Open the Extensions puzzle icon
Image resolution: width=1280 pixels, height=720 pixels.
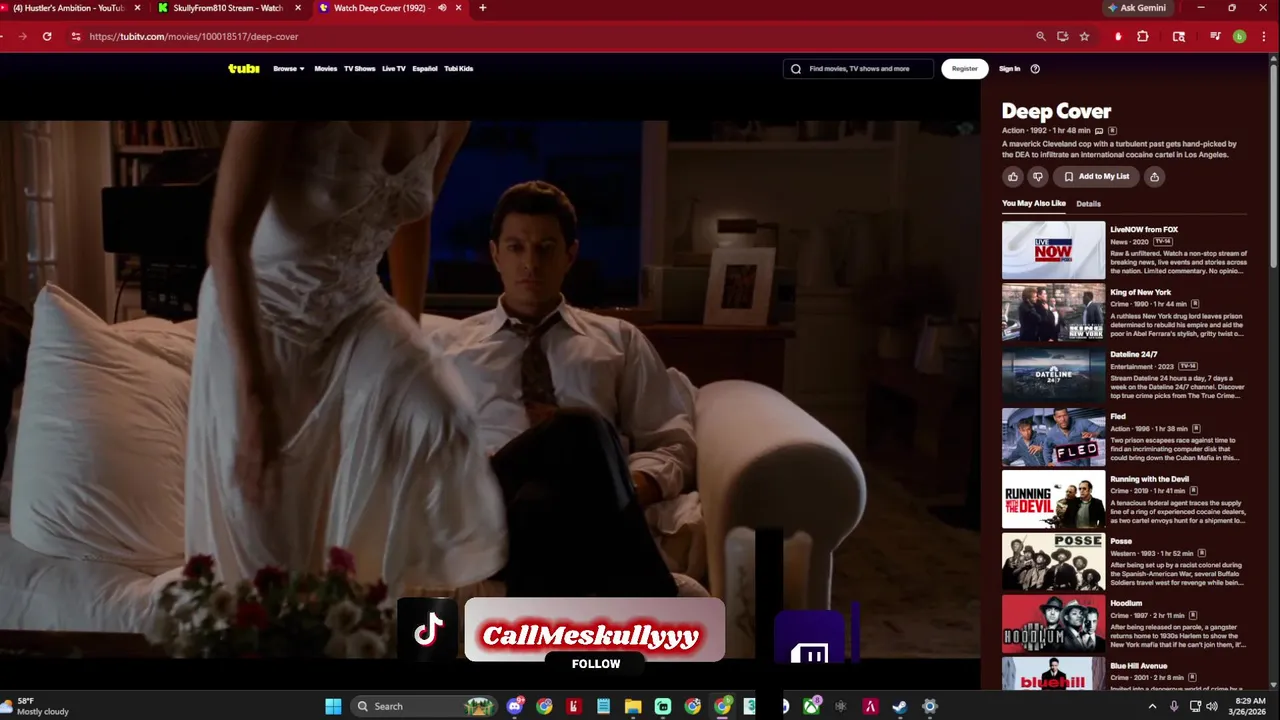pos(1143,36)
